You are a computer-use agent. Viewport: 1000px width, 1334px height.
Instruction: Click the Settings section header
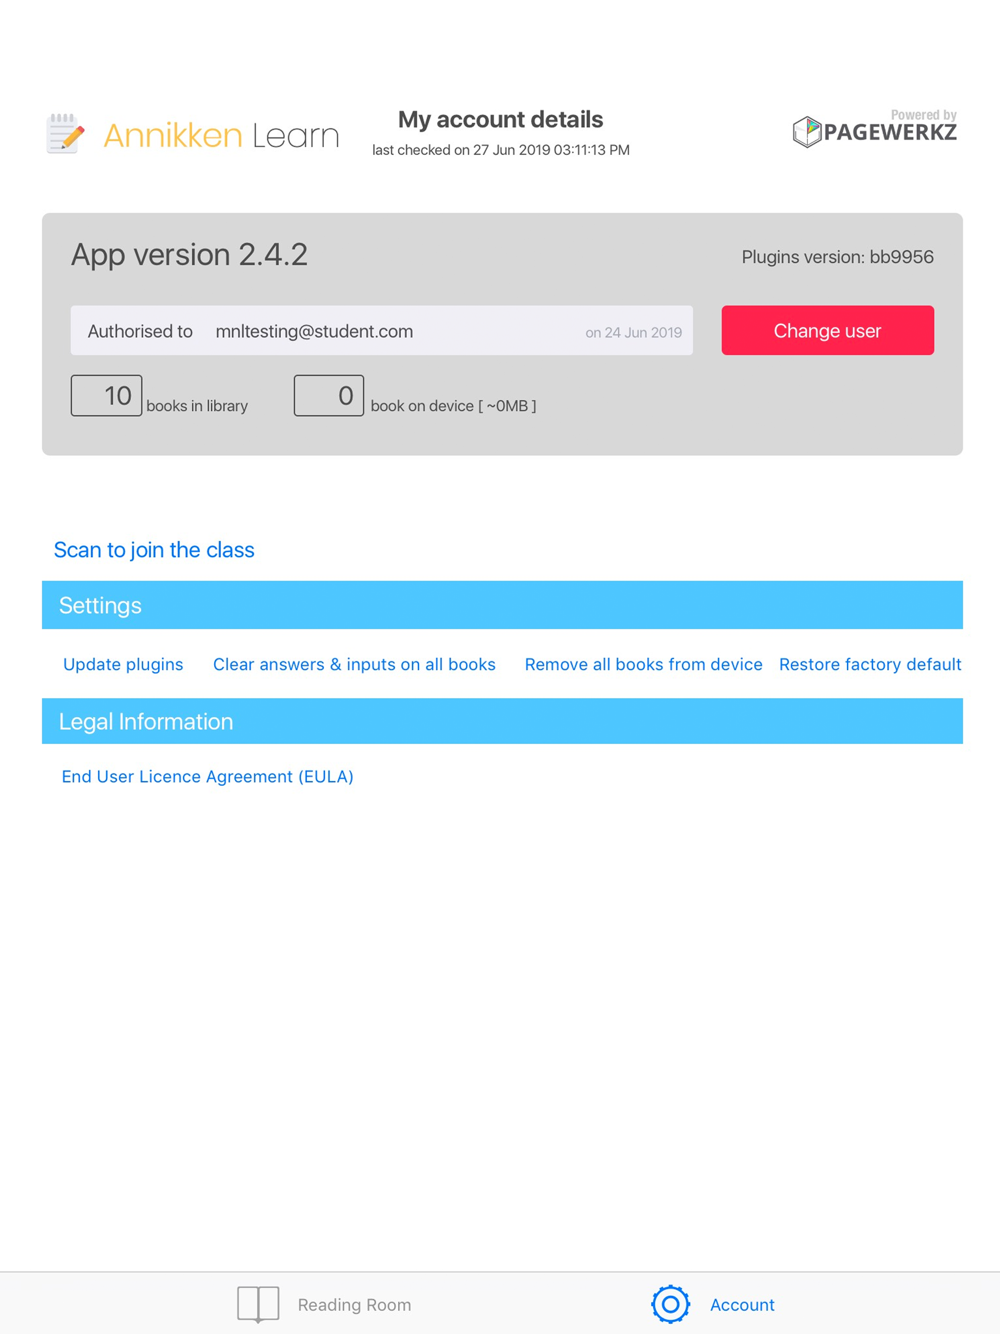point(502,605)
